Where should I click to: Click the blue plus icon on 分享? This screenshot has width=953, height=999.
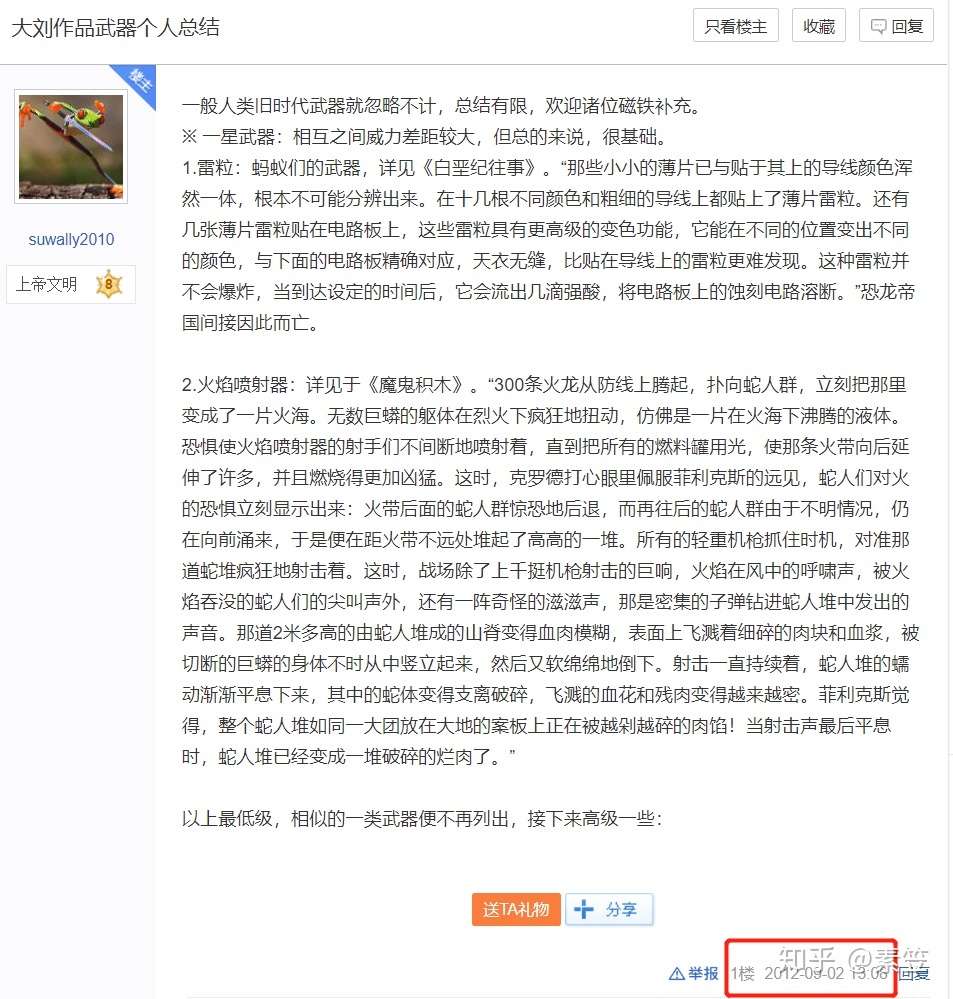point(583,909)
